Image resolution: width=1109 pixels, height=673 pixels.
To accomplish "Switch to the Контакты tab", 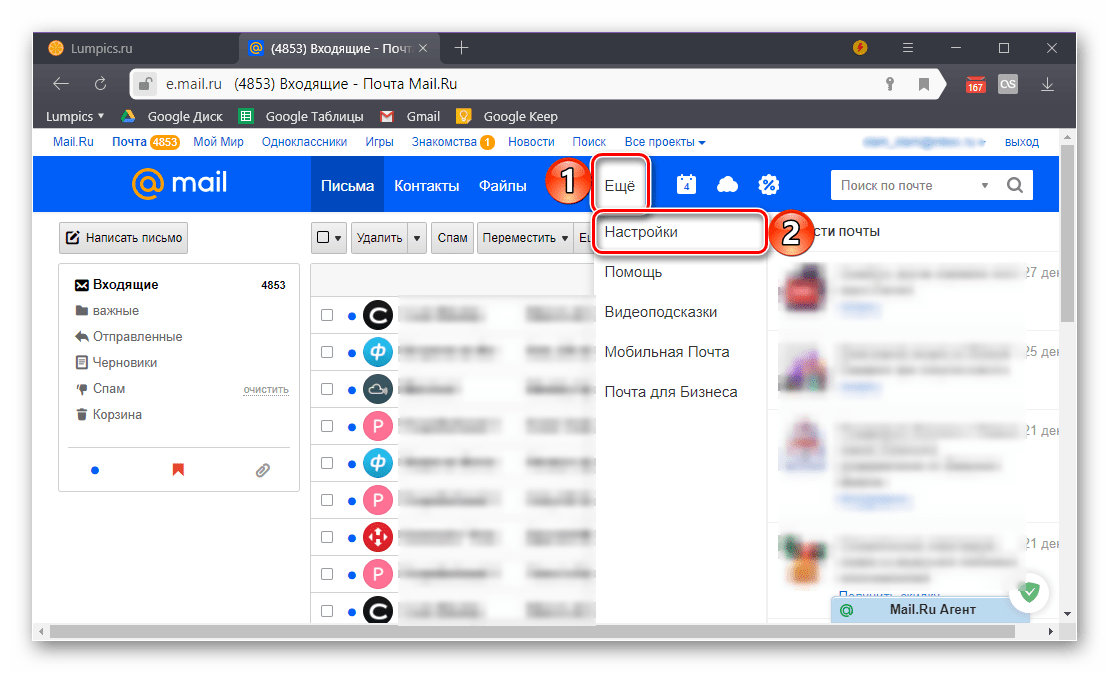I will point(426,185).
